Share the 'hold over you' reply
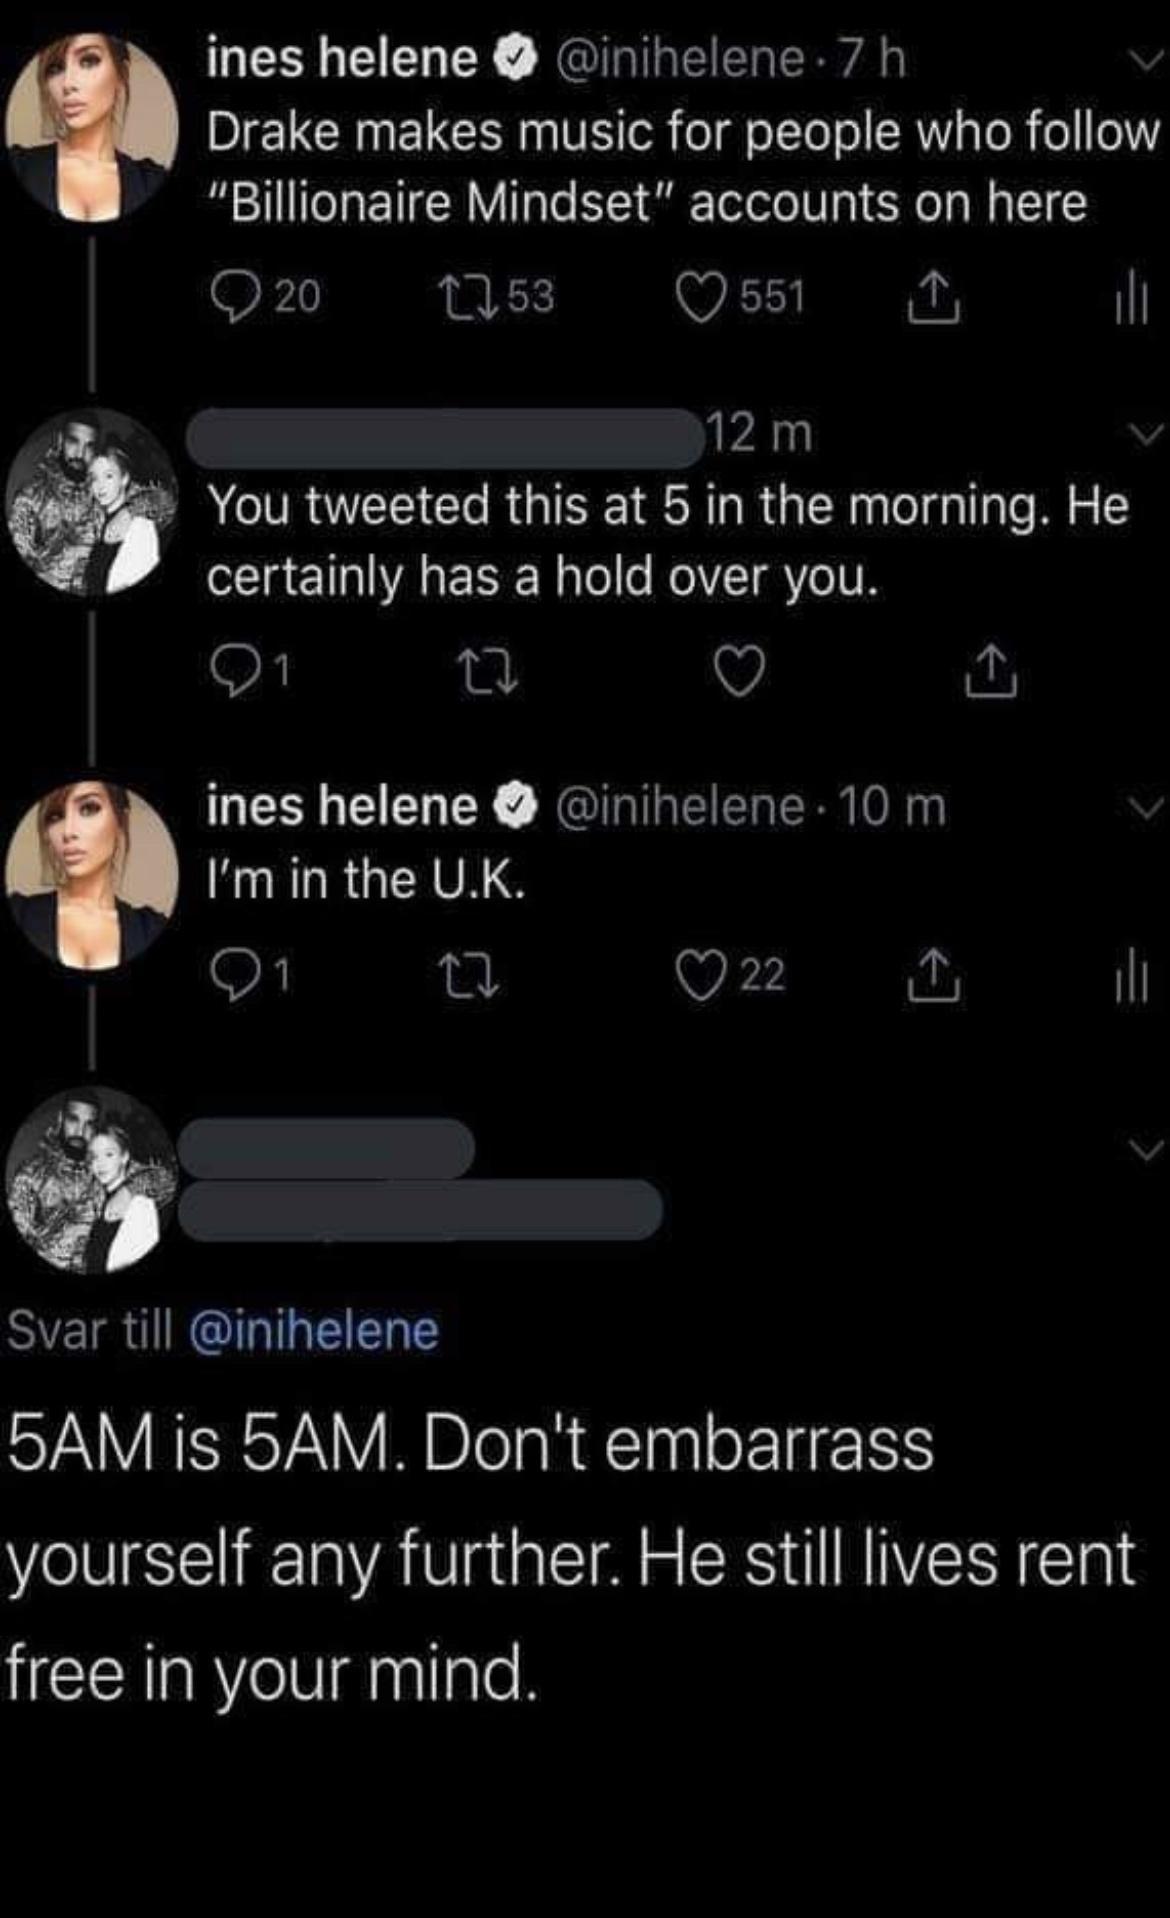 tap(990, 671)
